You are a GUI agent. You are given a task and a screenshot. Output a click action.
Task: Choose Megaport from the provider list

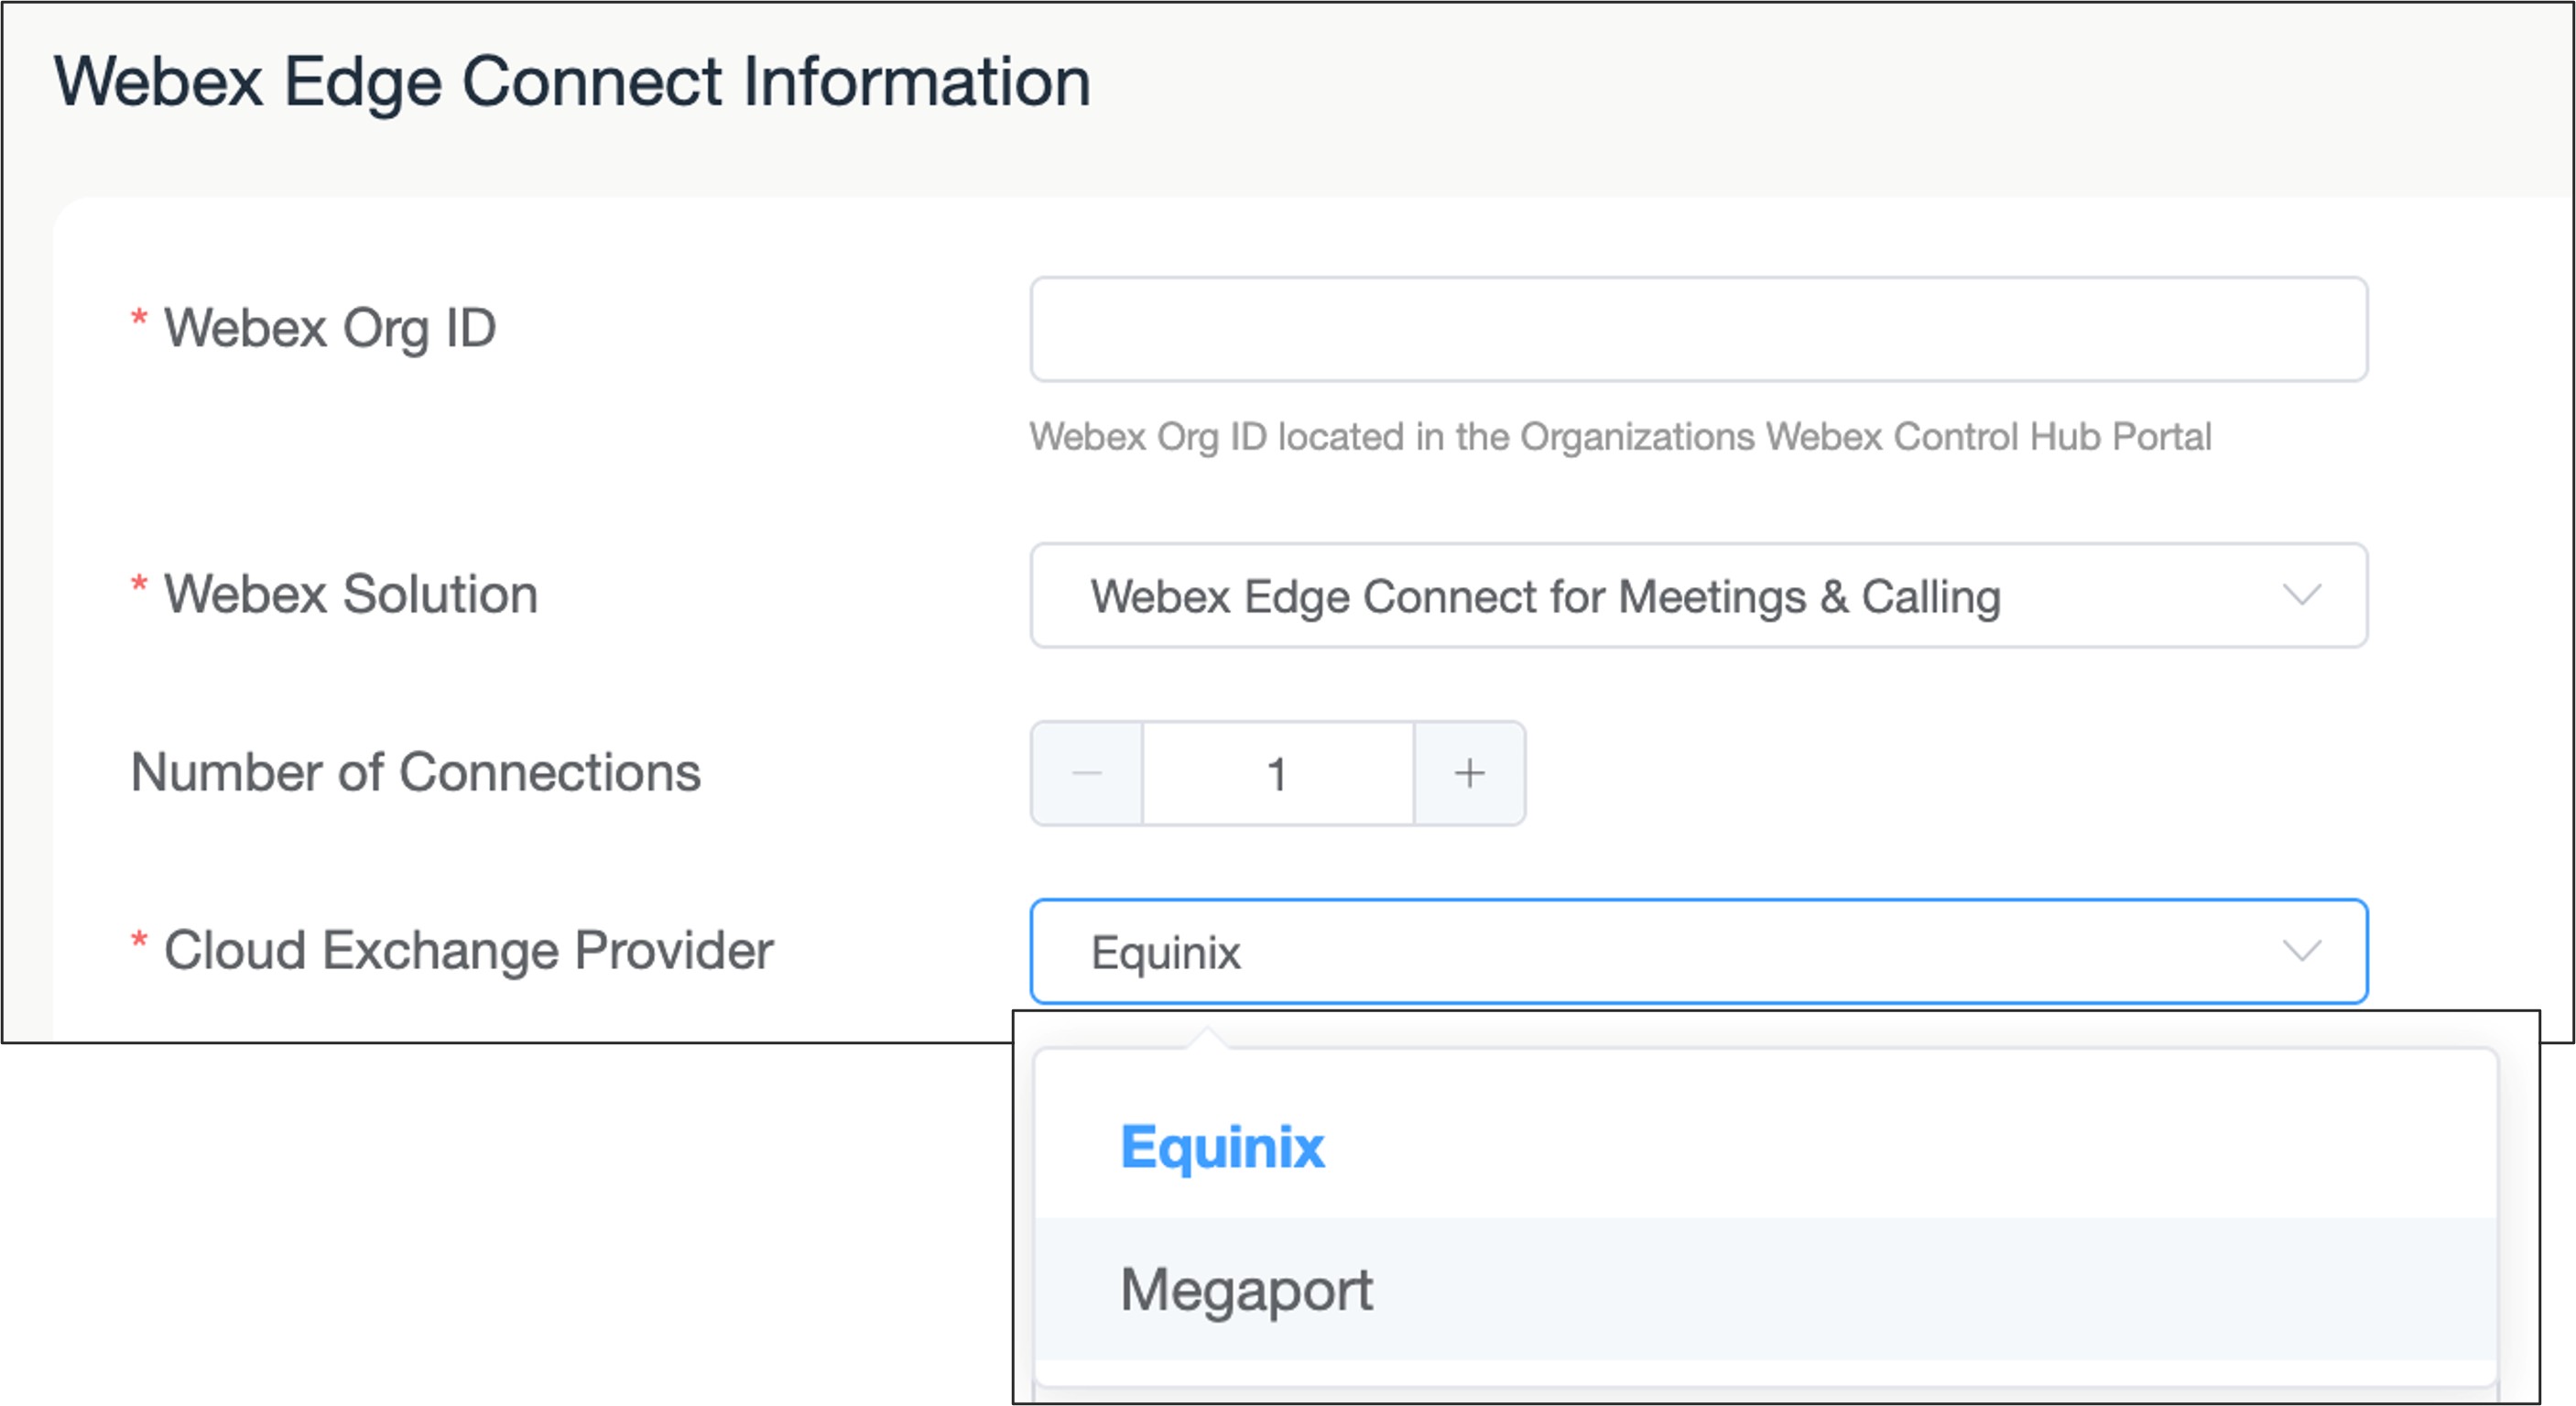click(1246, 1289)
